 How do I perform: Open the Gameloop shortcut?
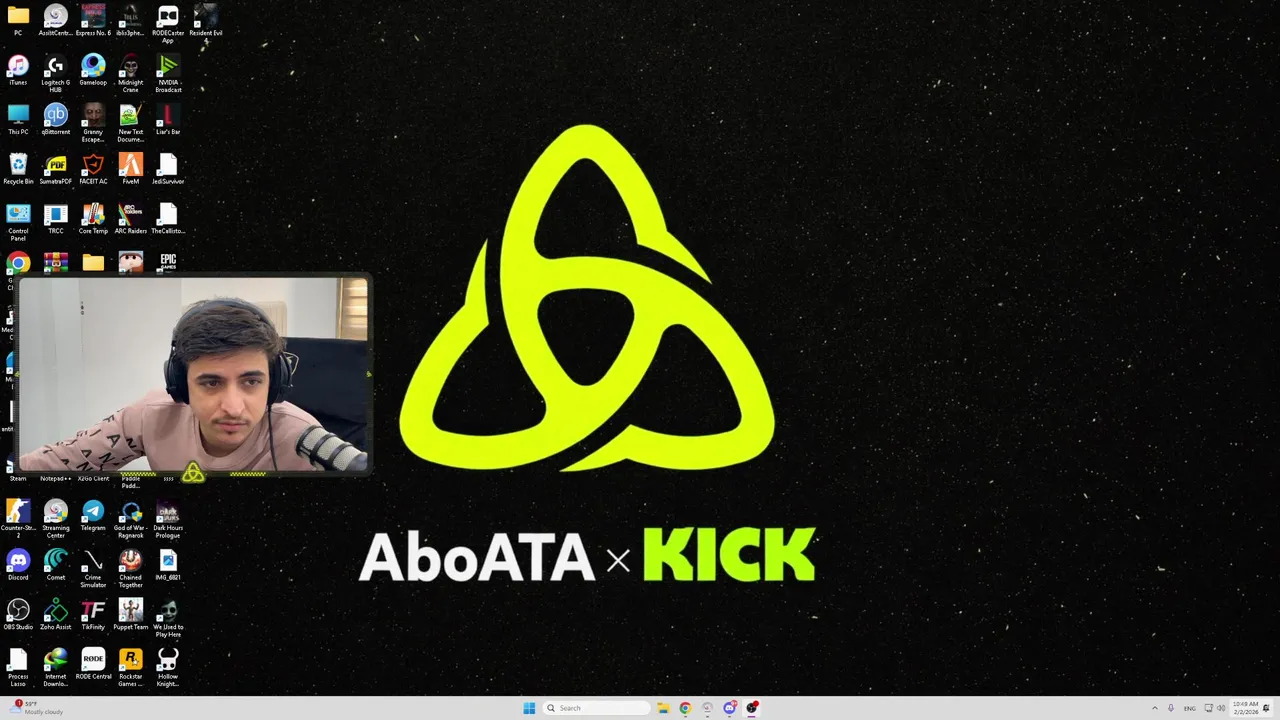tap(93, 70)
